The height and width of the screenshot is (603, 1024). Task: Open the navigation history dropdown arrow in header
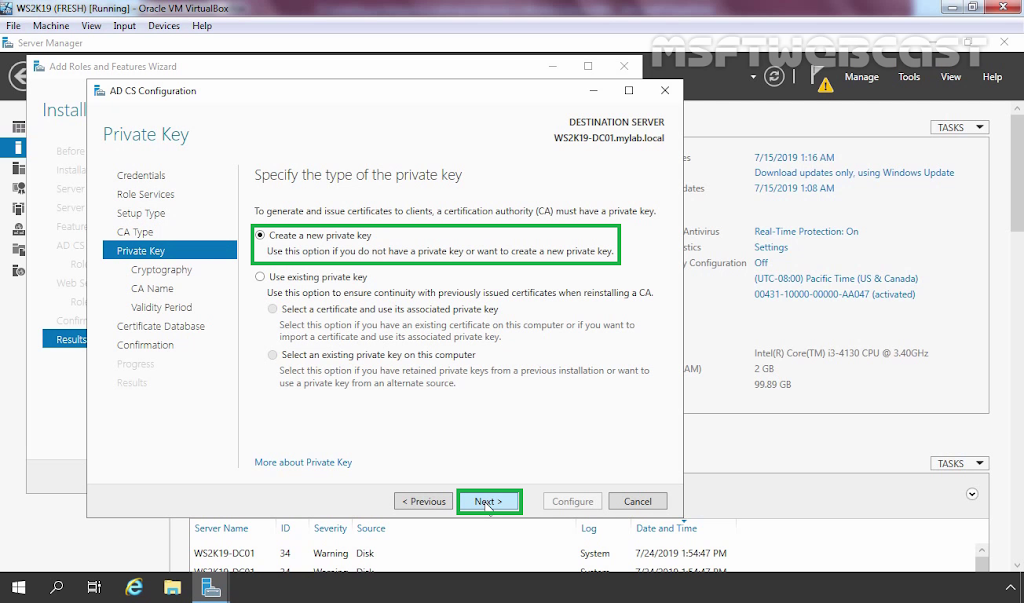pos(753,77)
